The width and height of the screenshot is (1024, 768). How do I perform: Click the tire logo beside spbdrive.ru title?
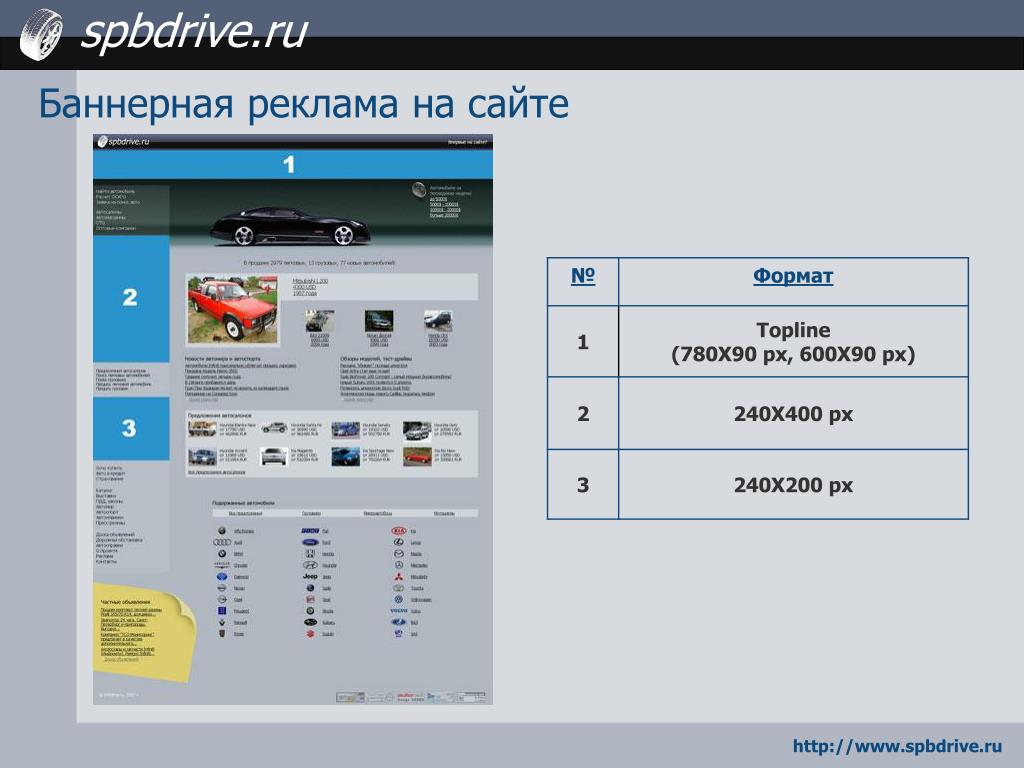tap(41, 33)
